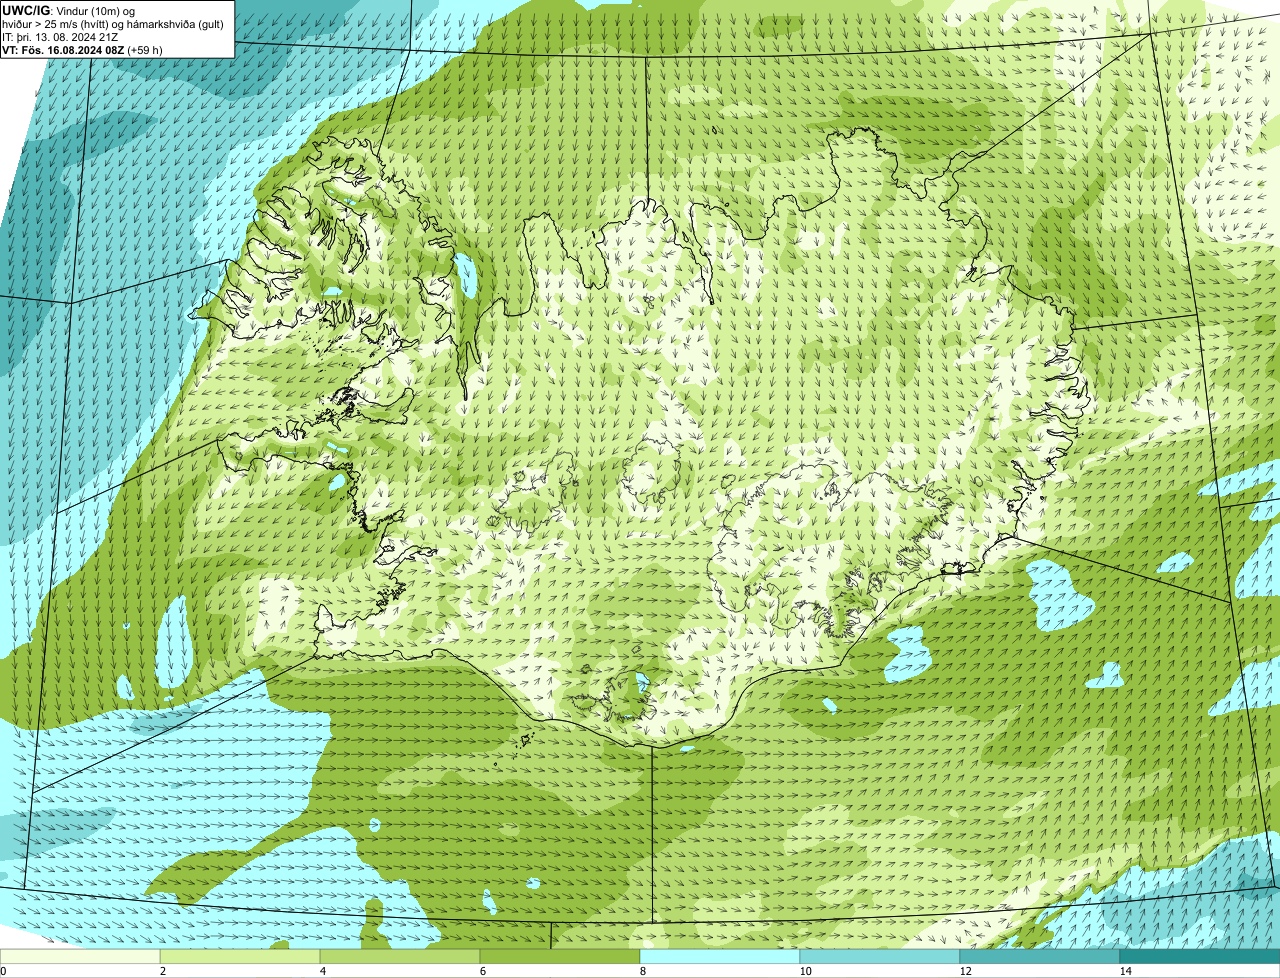The height and width of the screenshot is (978, 1280).
Task: Click the legend label "8"
Action: (643, 971)
